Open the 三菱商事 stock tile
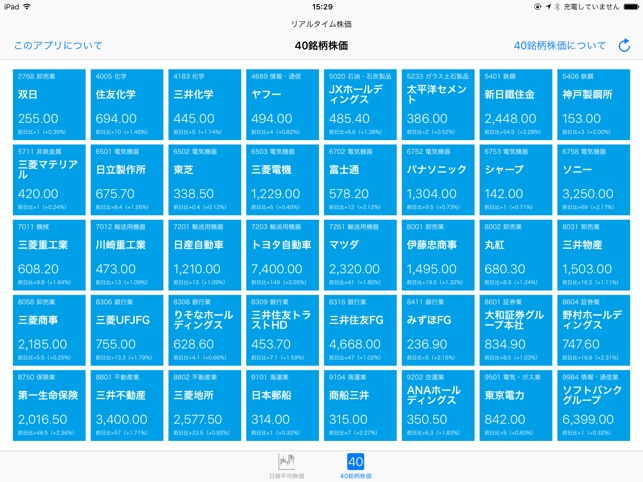This screenshot has width=643, height=482. [49, 330]
